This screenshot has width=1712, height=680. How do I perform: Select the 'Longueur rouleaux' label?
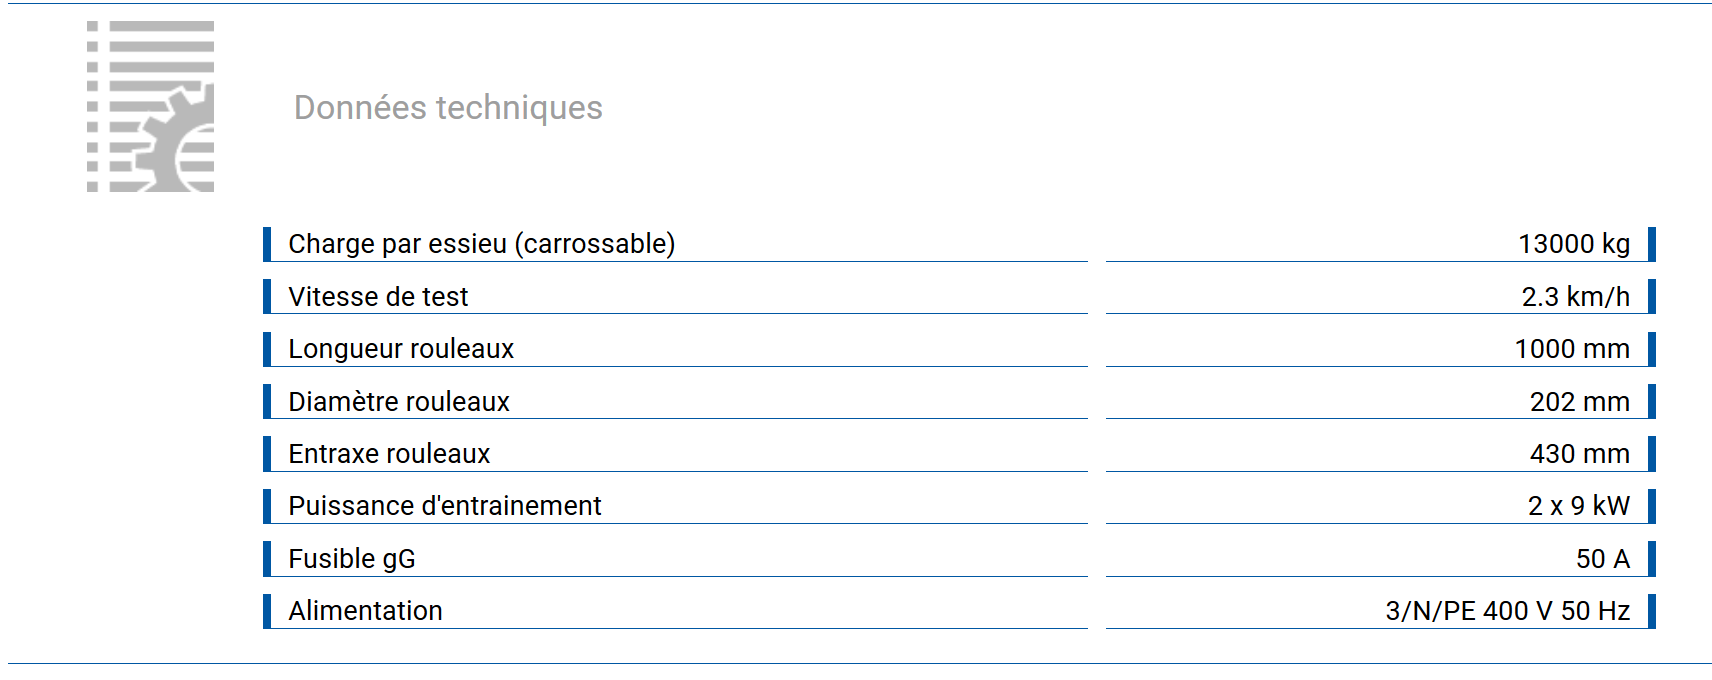pos(401,349)
